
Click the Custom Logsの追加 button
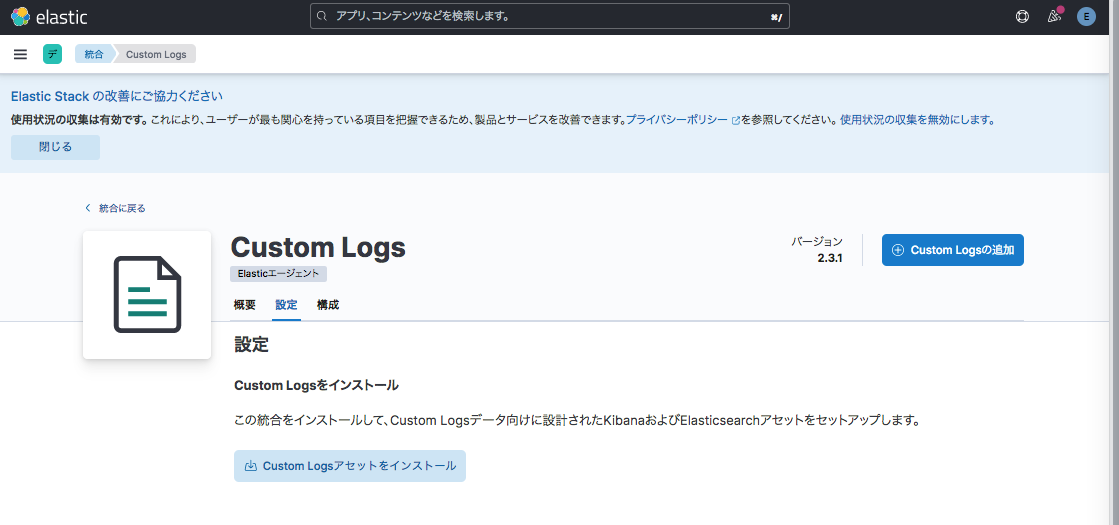coord(952,250)
